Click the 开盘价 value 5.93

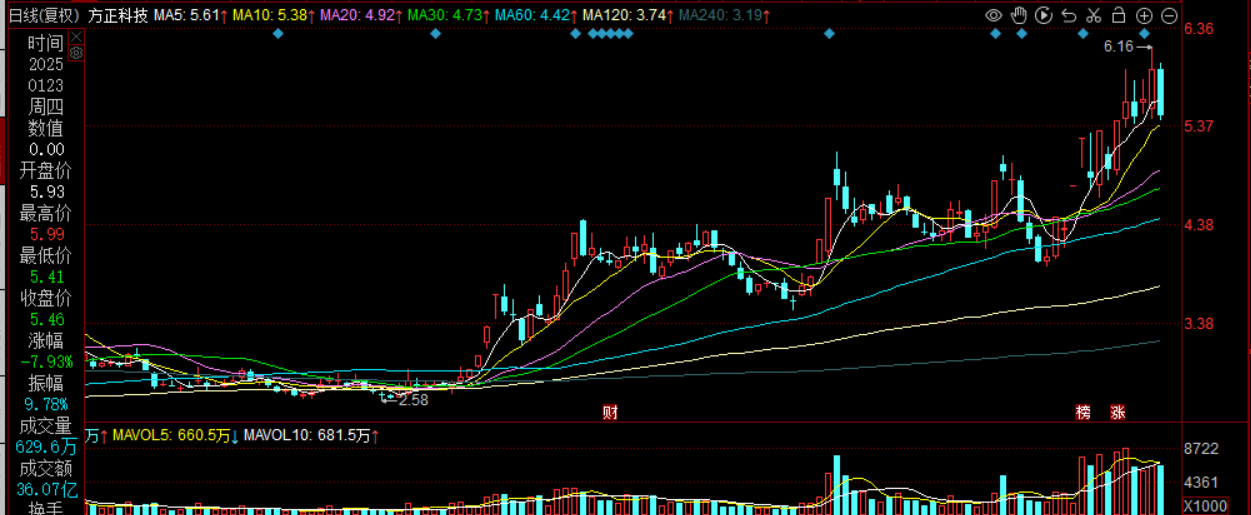[45, 192]
